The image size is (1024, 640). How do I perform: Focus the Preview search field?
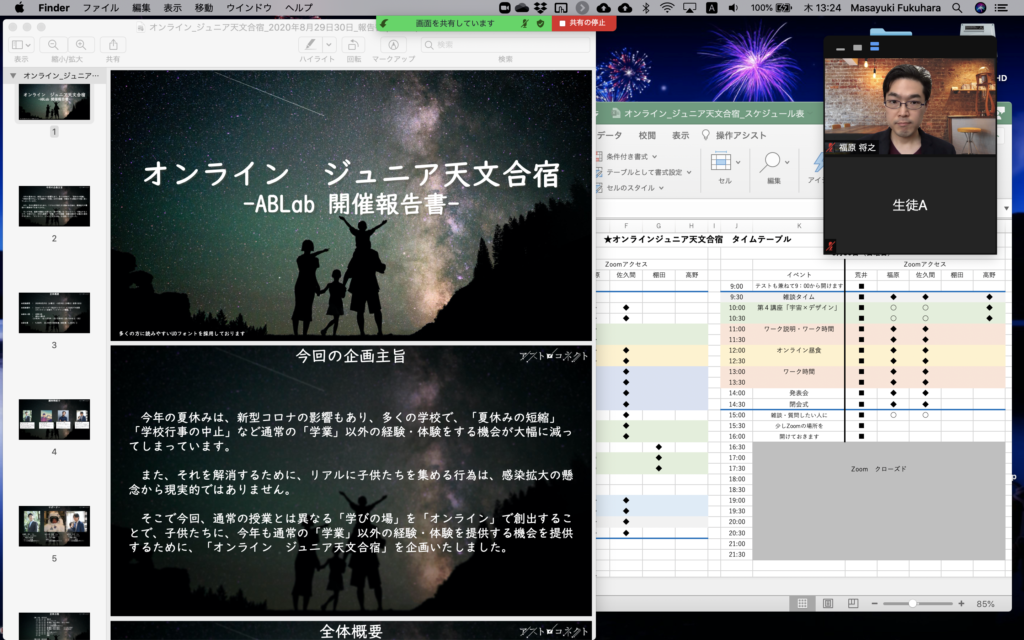tap(505, 44)
